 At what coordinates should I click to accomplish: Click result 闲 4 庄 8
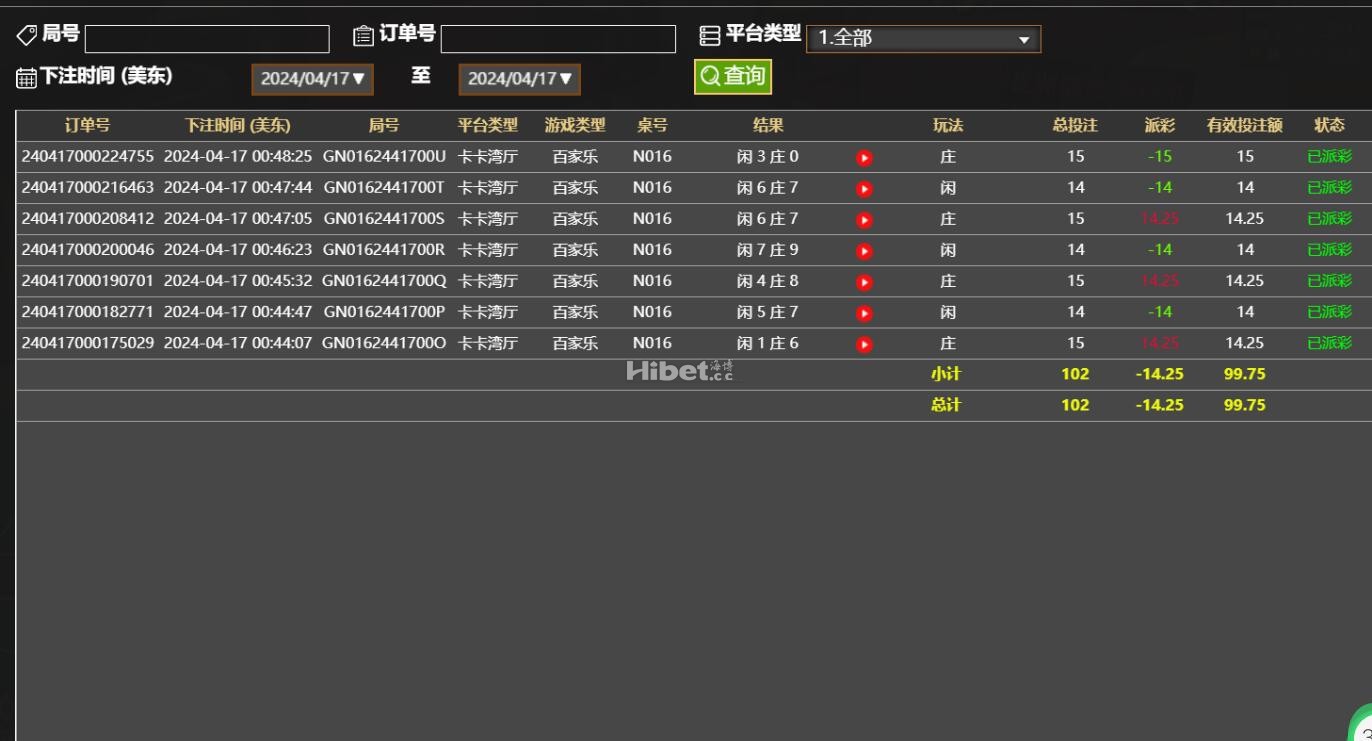click(x=768, y=280)
